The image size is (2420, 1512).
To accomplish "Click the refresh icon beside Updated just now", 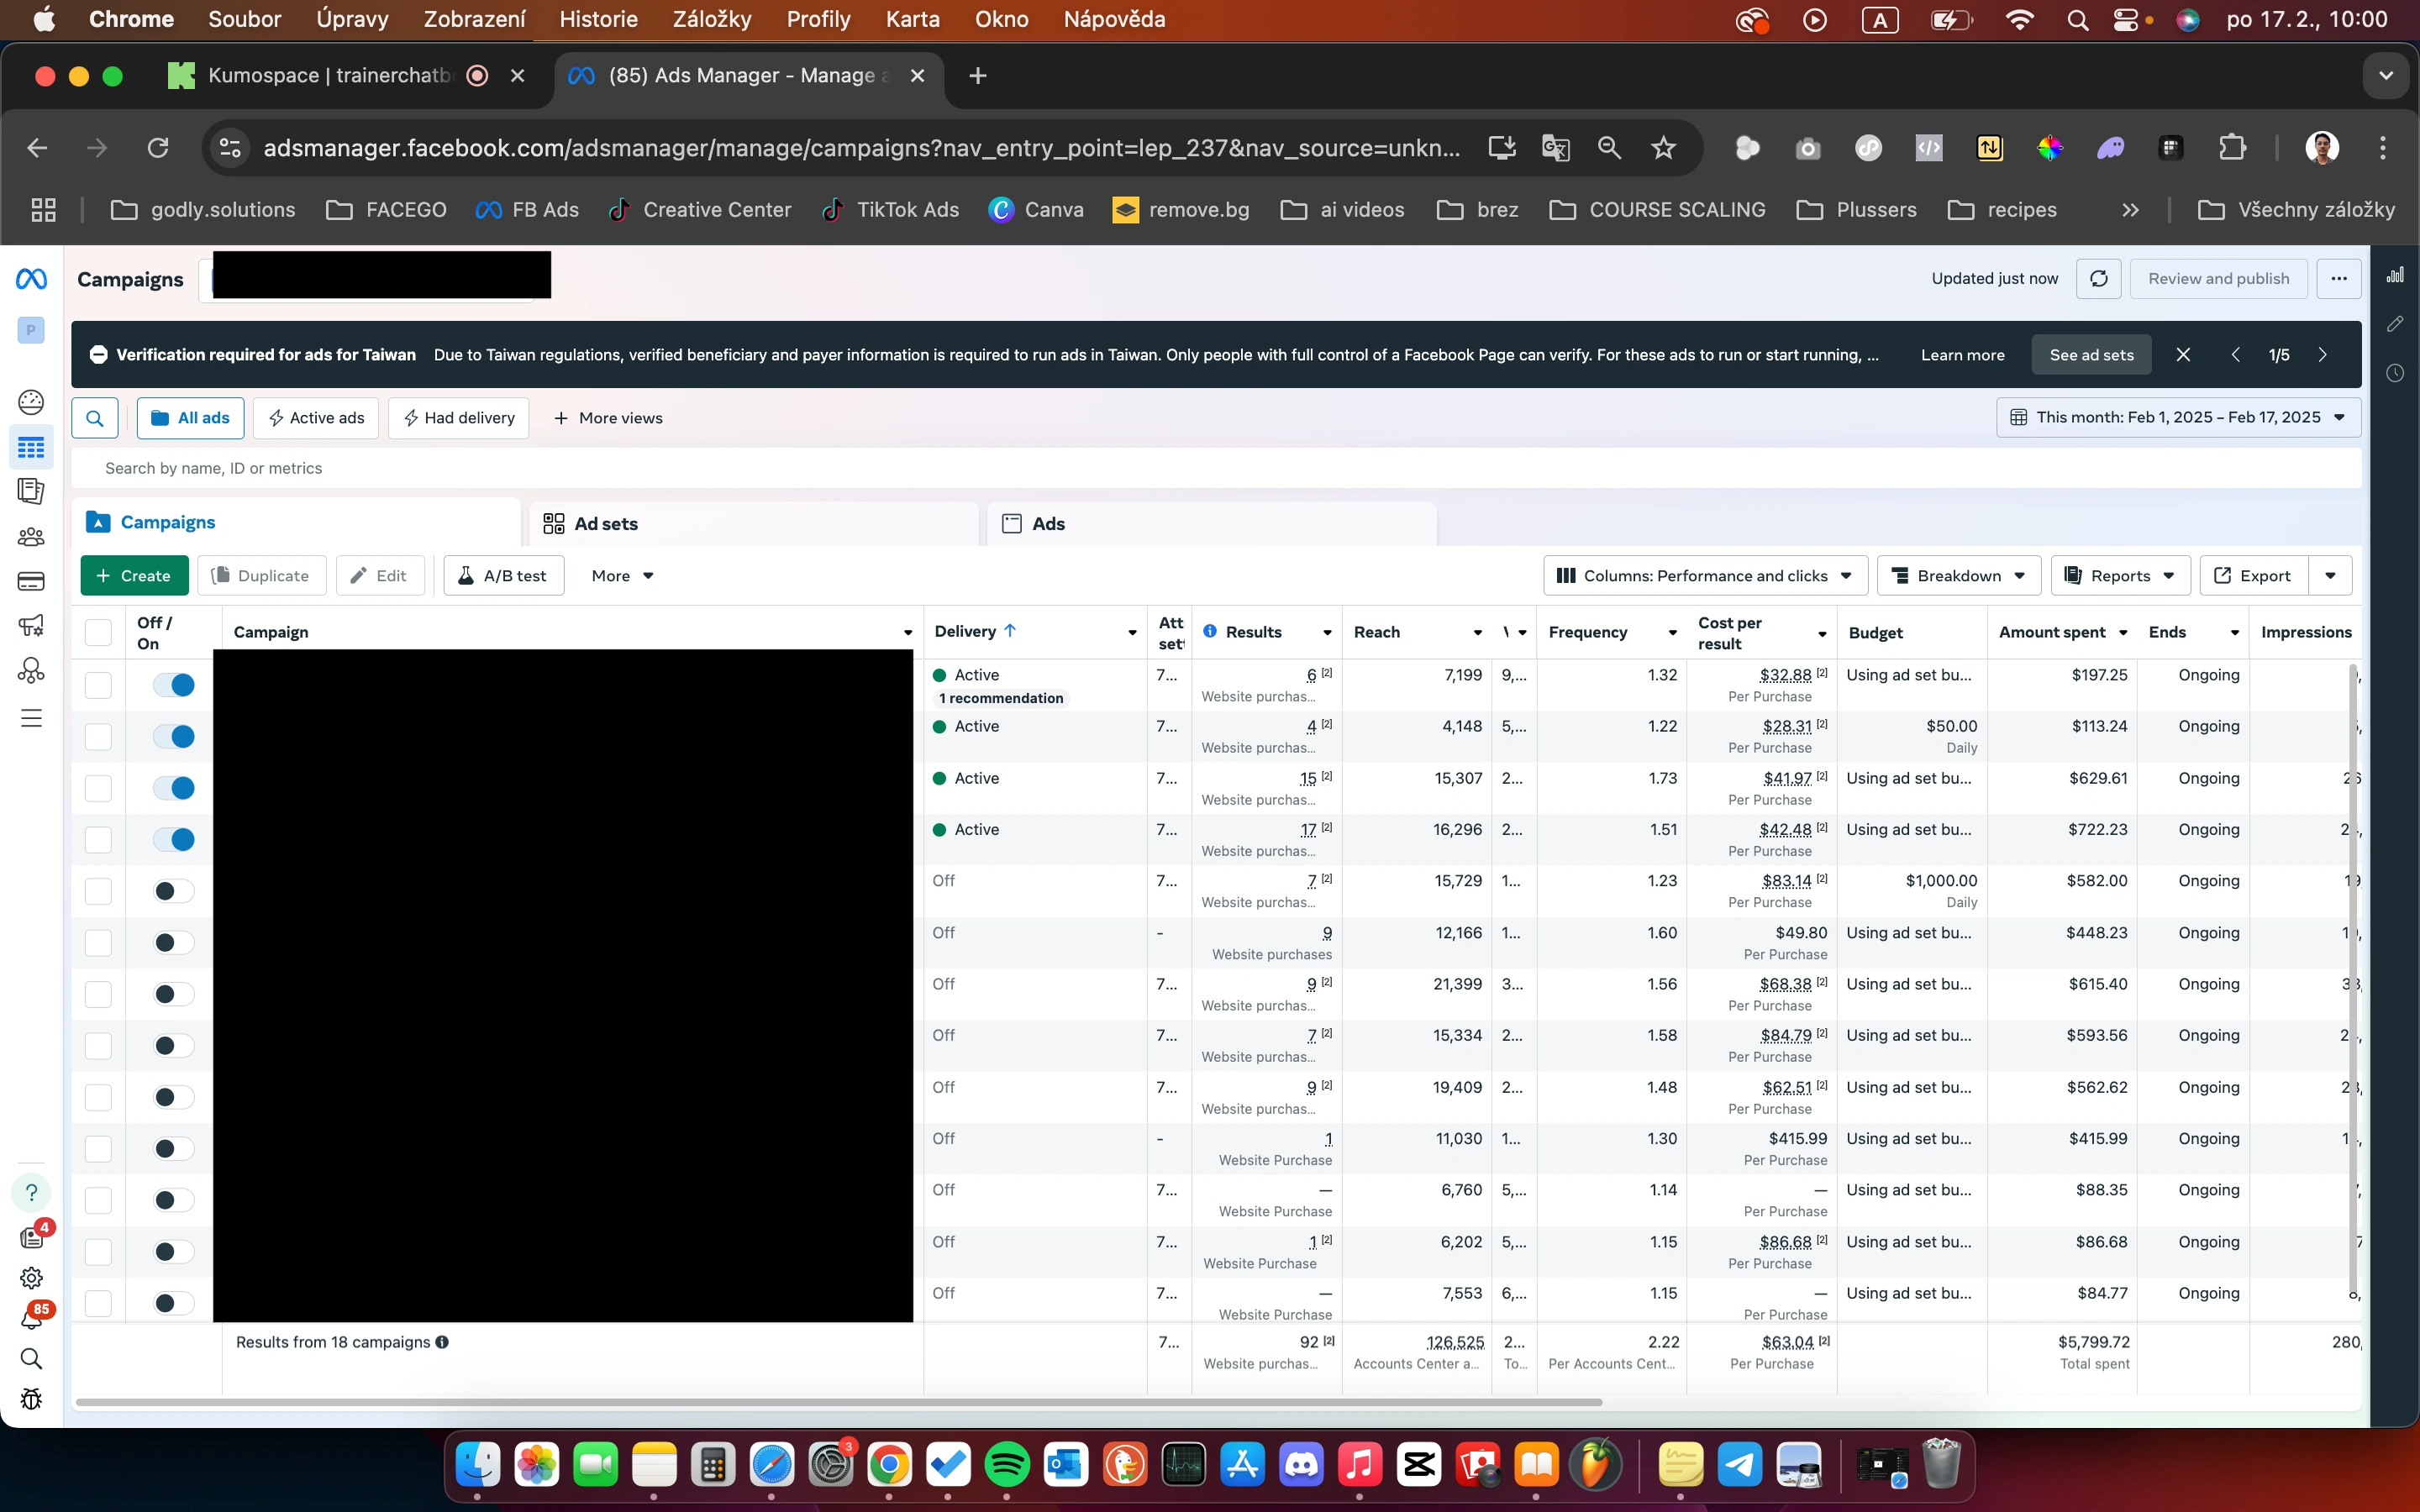I will tap(2098, 279).
